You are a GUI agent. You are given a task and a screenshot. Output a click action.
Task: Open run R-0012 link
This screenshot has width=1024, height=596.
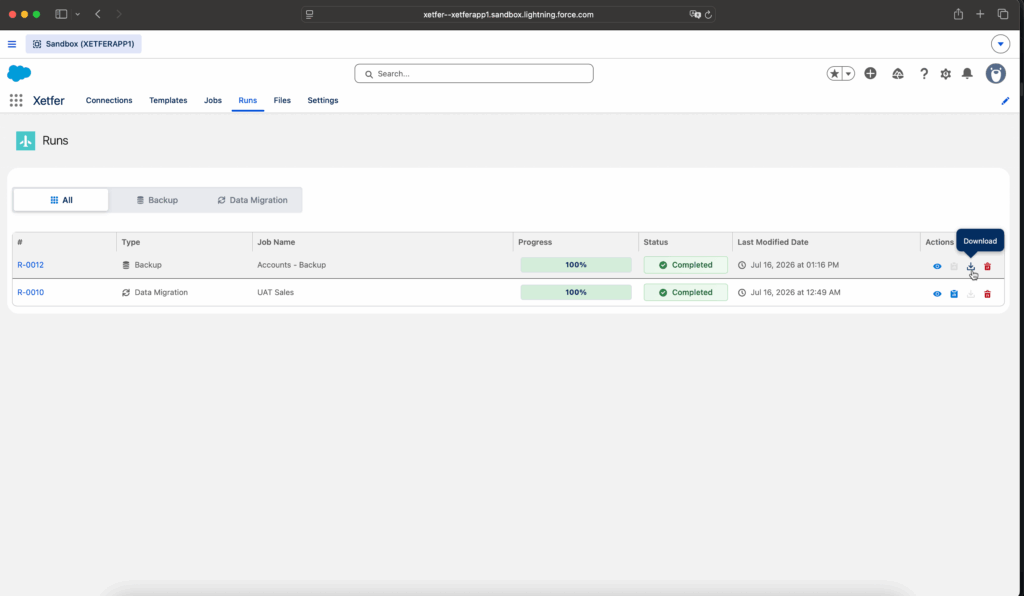coord(31,265)
